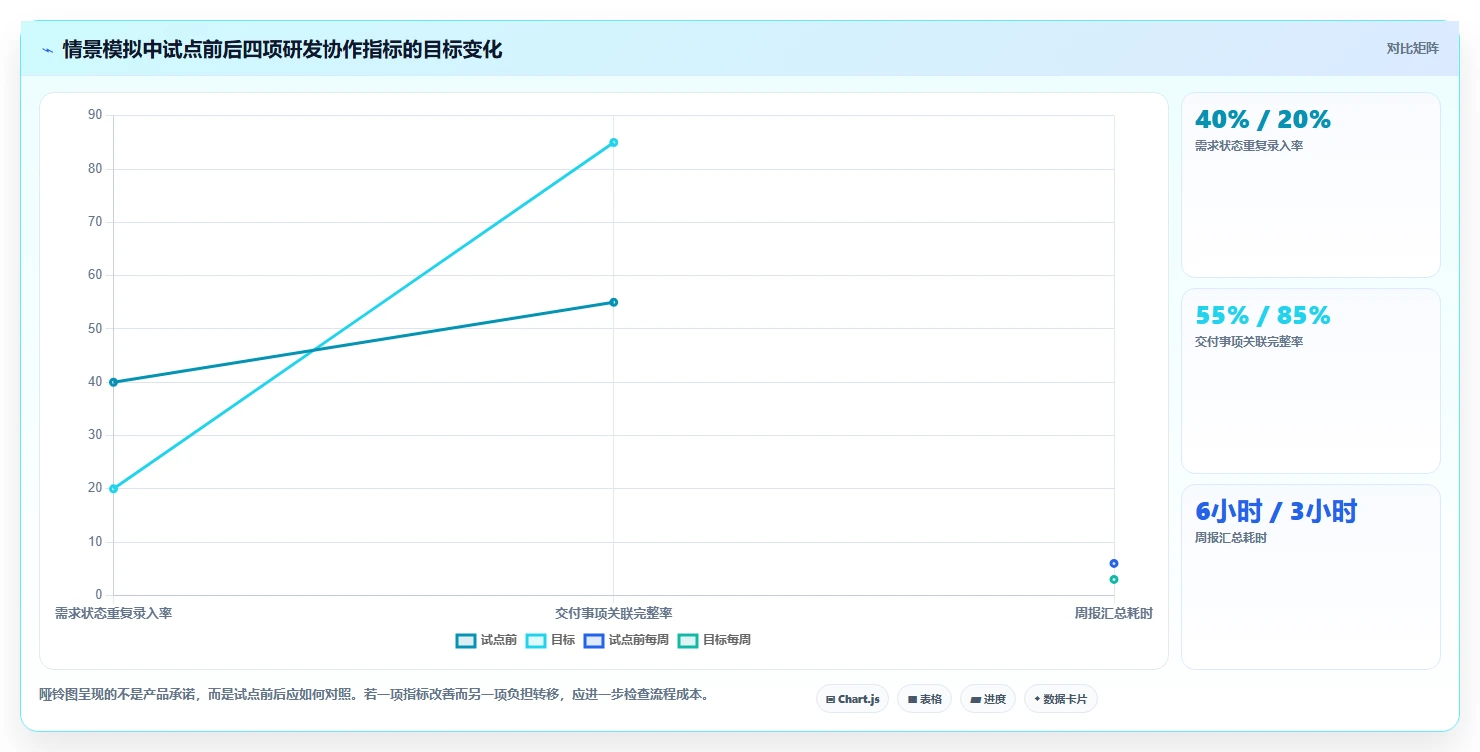The height and width of the screenshot is (752, 1480).
Task: Toggle the 目标每周 legend series
Action: 714,640
